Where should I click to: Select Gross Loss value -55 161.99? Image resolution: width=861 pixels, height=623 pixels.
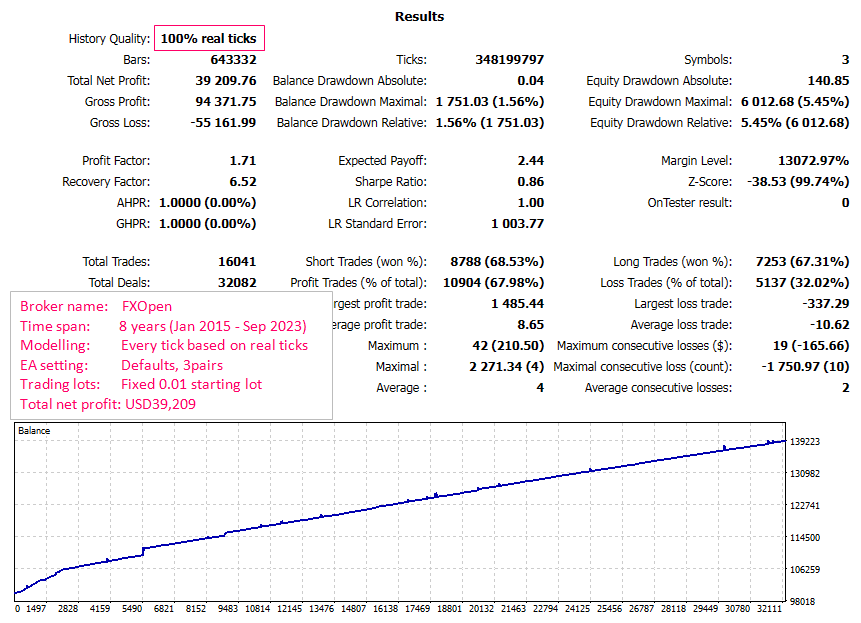(223, 122)
